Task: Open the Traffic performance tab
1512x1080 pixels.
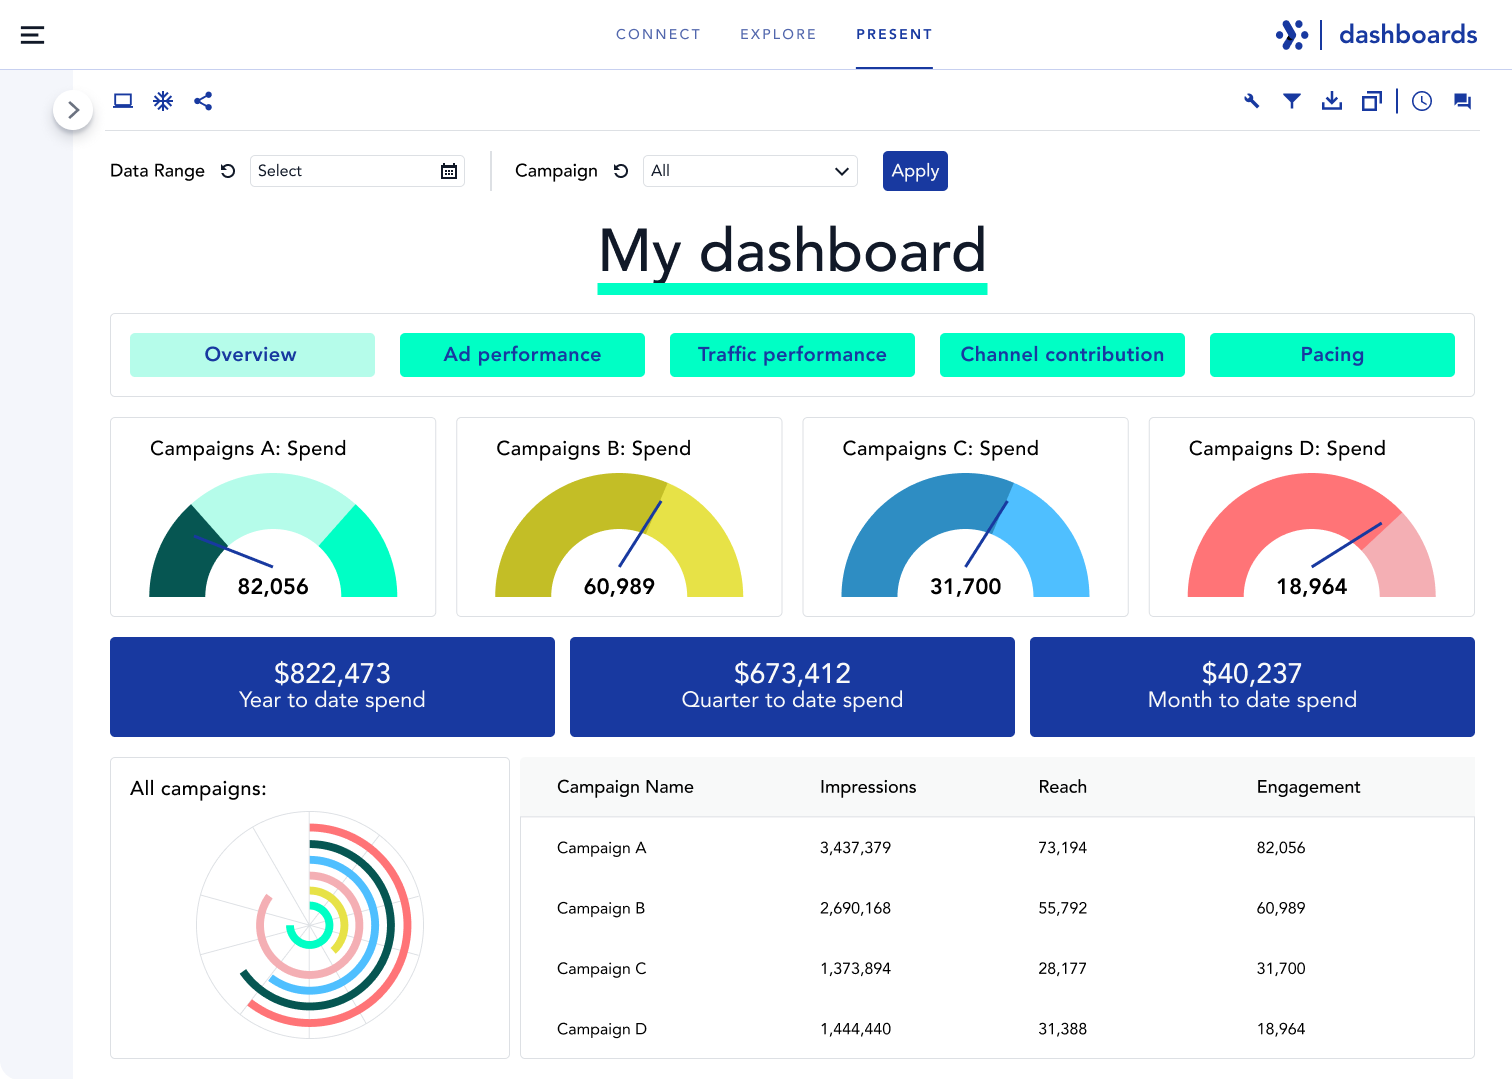Action: [x=792, y=355]
